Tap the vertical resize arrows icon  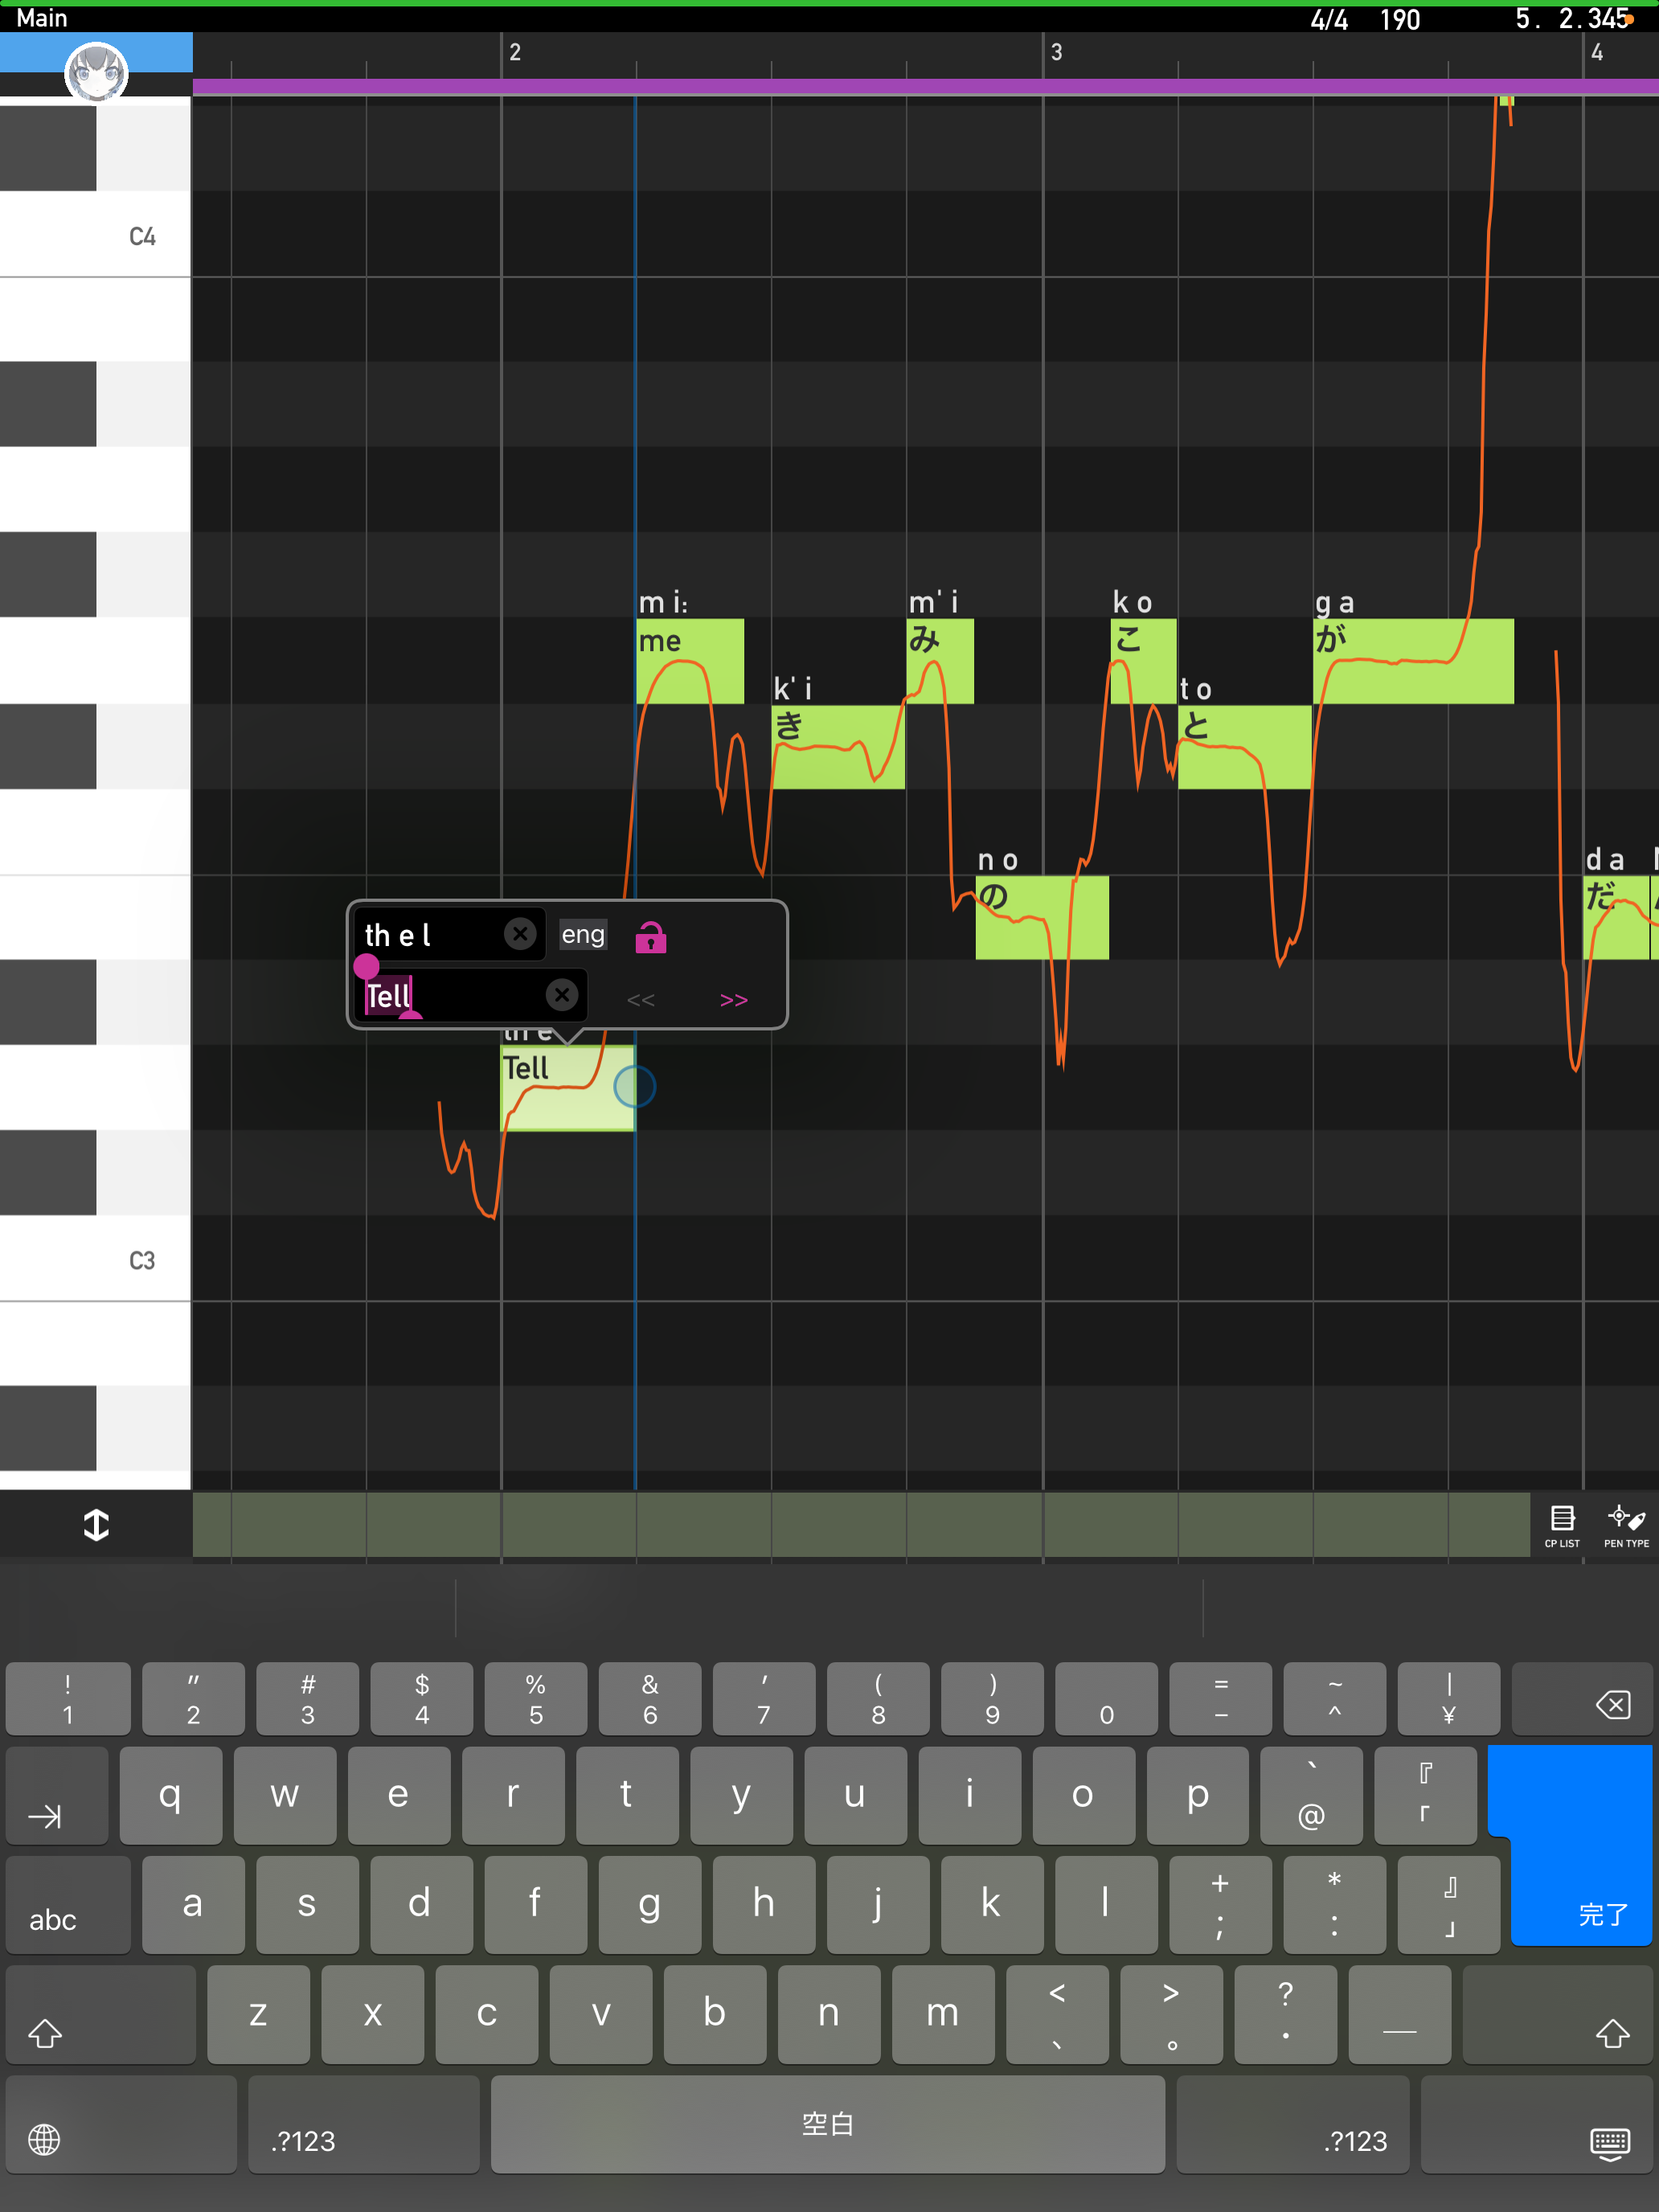point(96,1525)
